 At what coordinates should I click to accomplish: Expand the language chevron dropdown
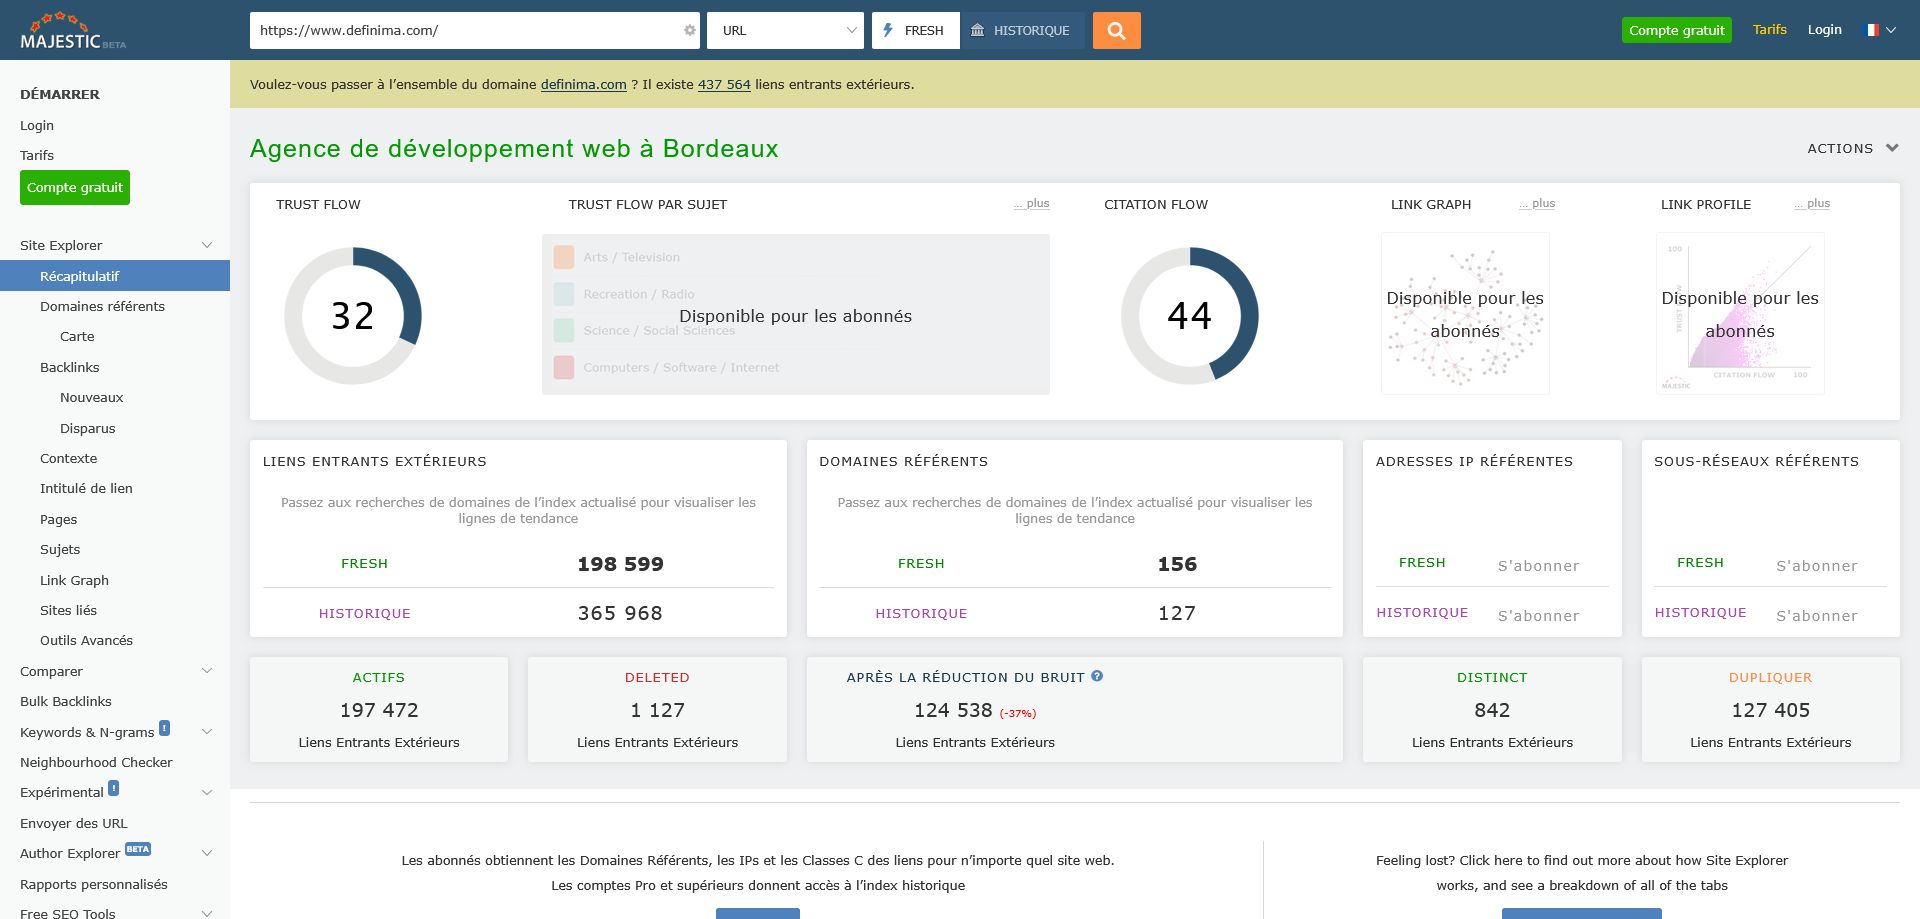pos(1890,30)
